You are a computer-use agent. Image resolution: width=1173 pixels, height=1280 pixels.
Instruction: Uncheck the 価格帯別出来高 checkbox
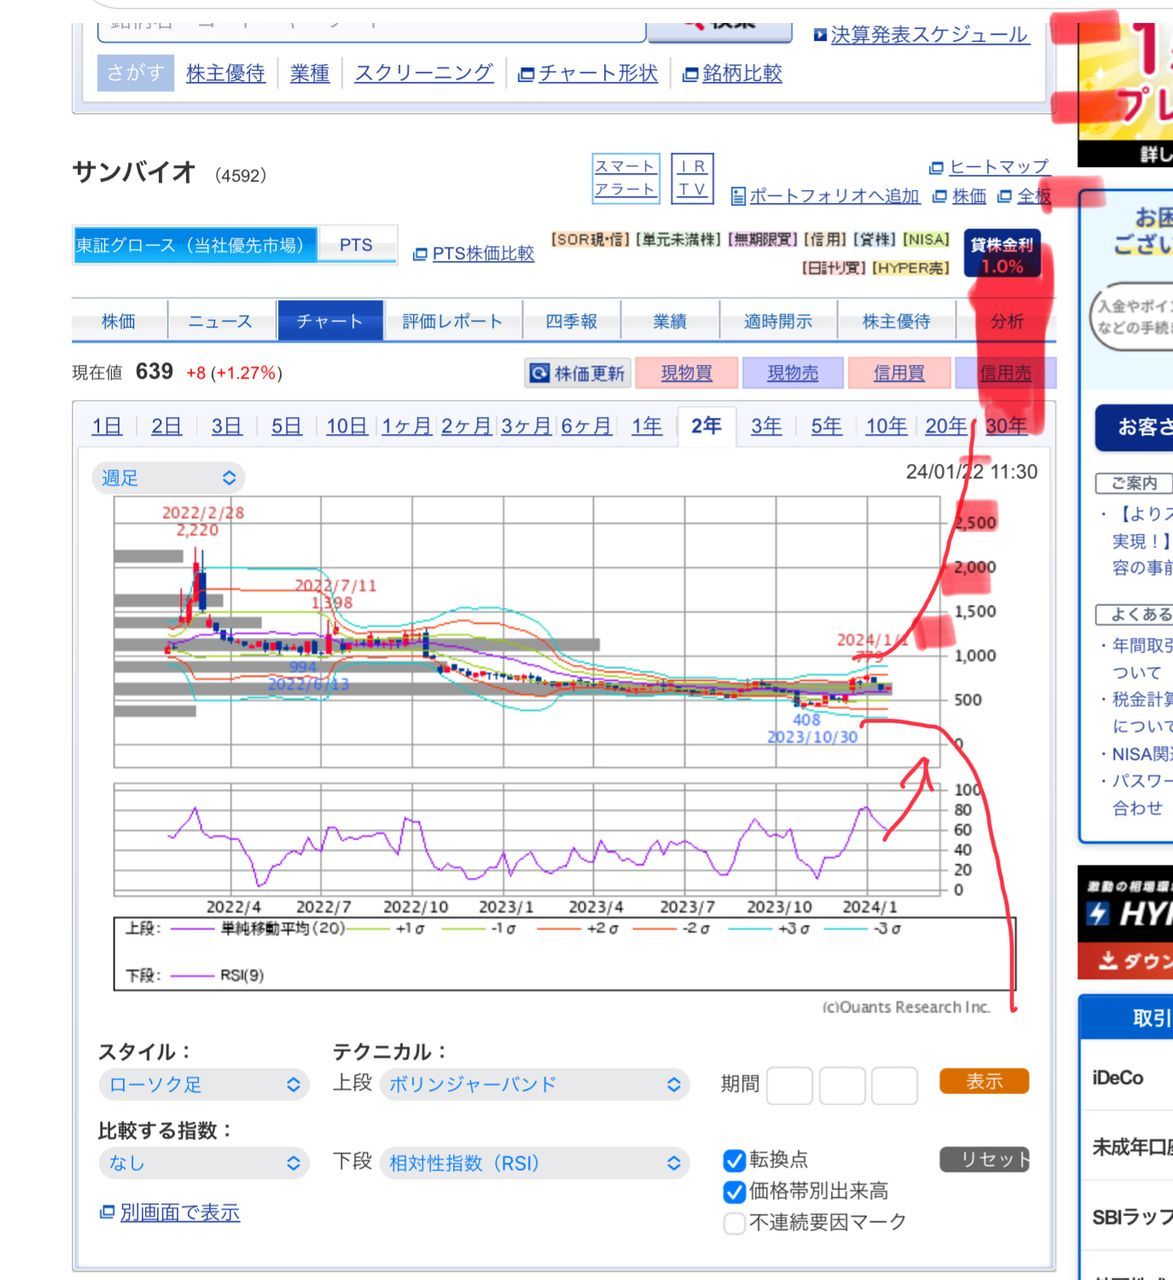(x=734, y=1191)
